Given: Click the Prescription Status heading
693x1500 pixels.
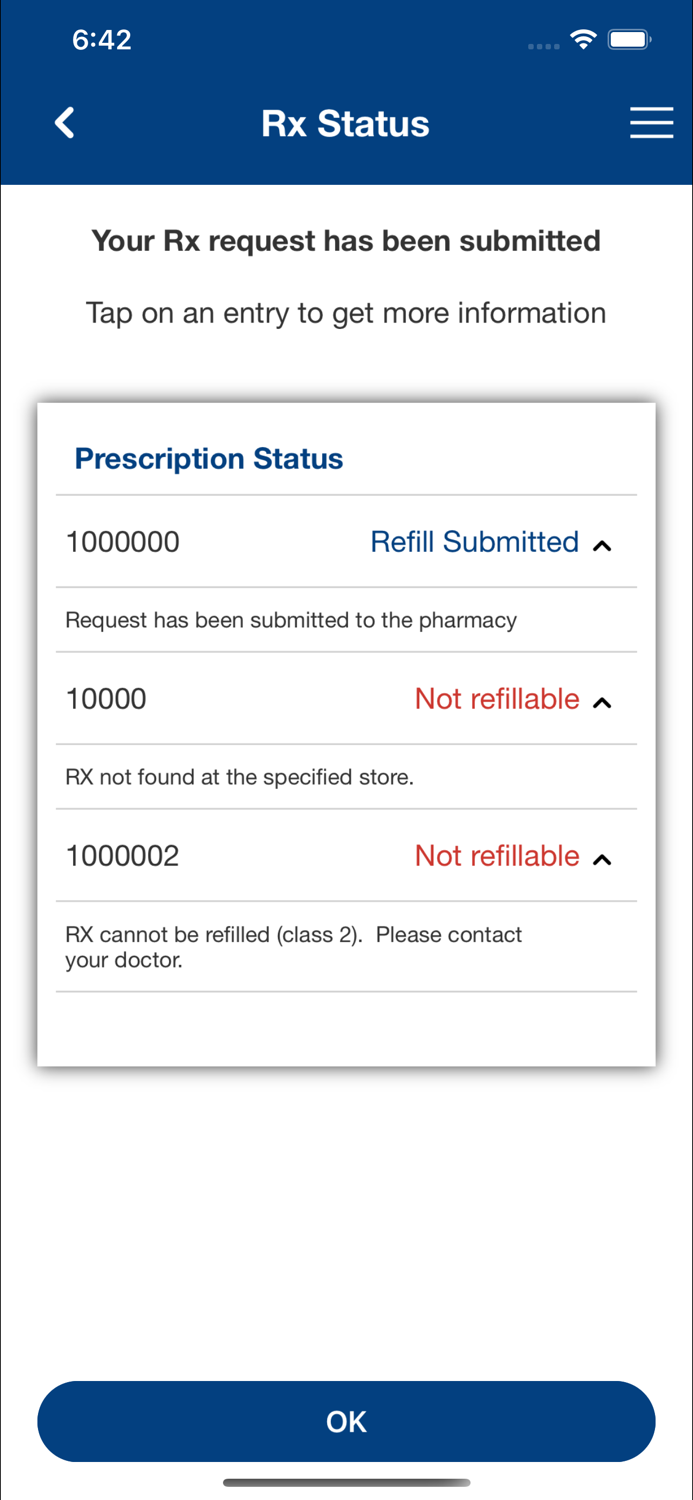Looking at the screenshot, I should (208, 458).
